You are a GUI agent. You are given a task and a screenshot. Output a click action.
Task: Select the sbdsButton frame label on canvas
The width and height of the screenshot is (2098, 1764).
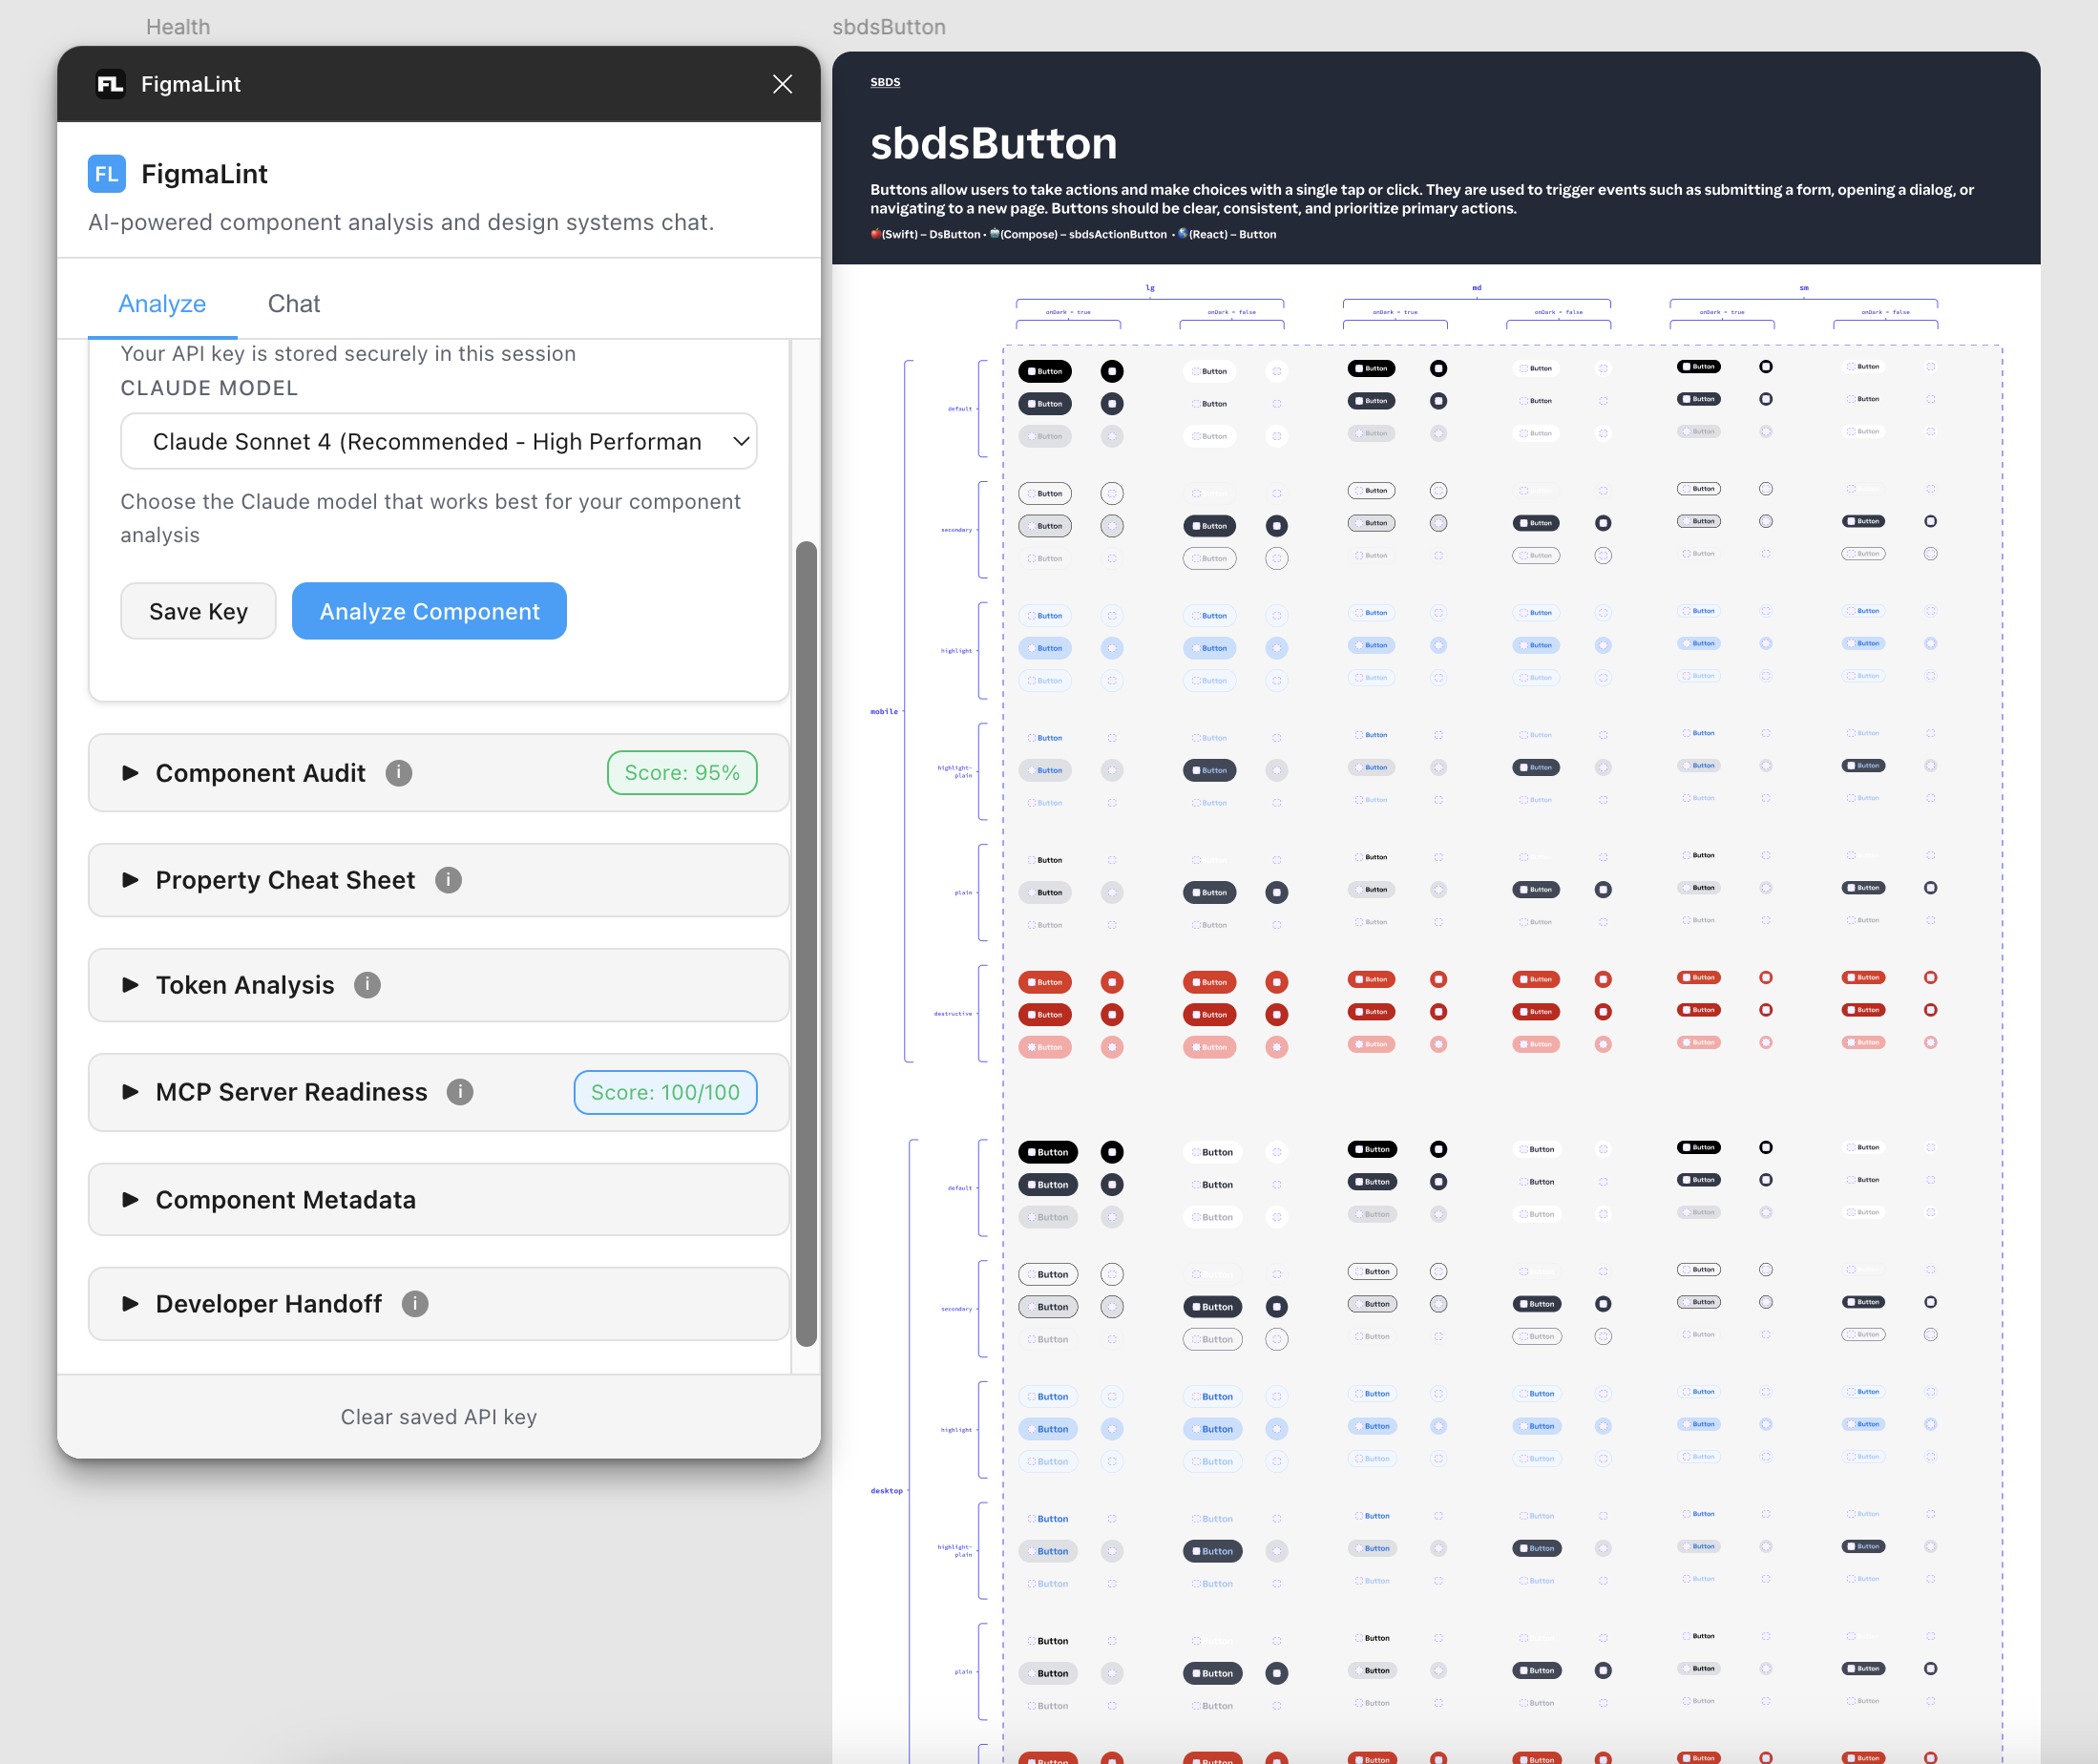pyautogui.click(x=889, y=27)
